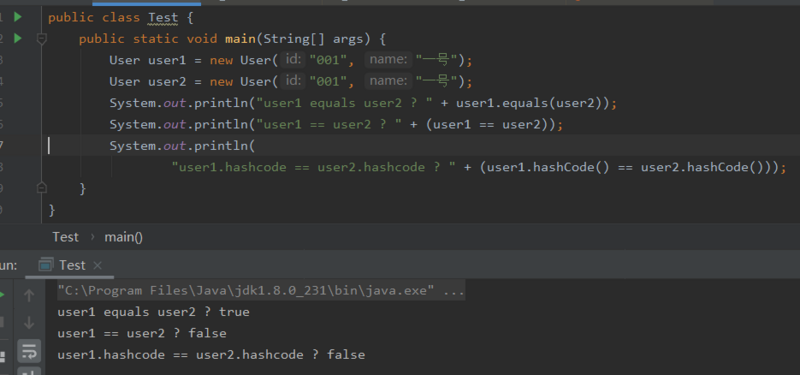This screenshot has width=800, height=375.
Task: Click the string "user1 equals user2 ? " in code
Action: point(344,104)
